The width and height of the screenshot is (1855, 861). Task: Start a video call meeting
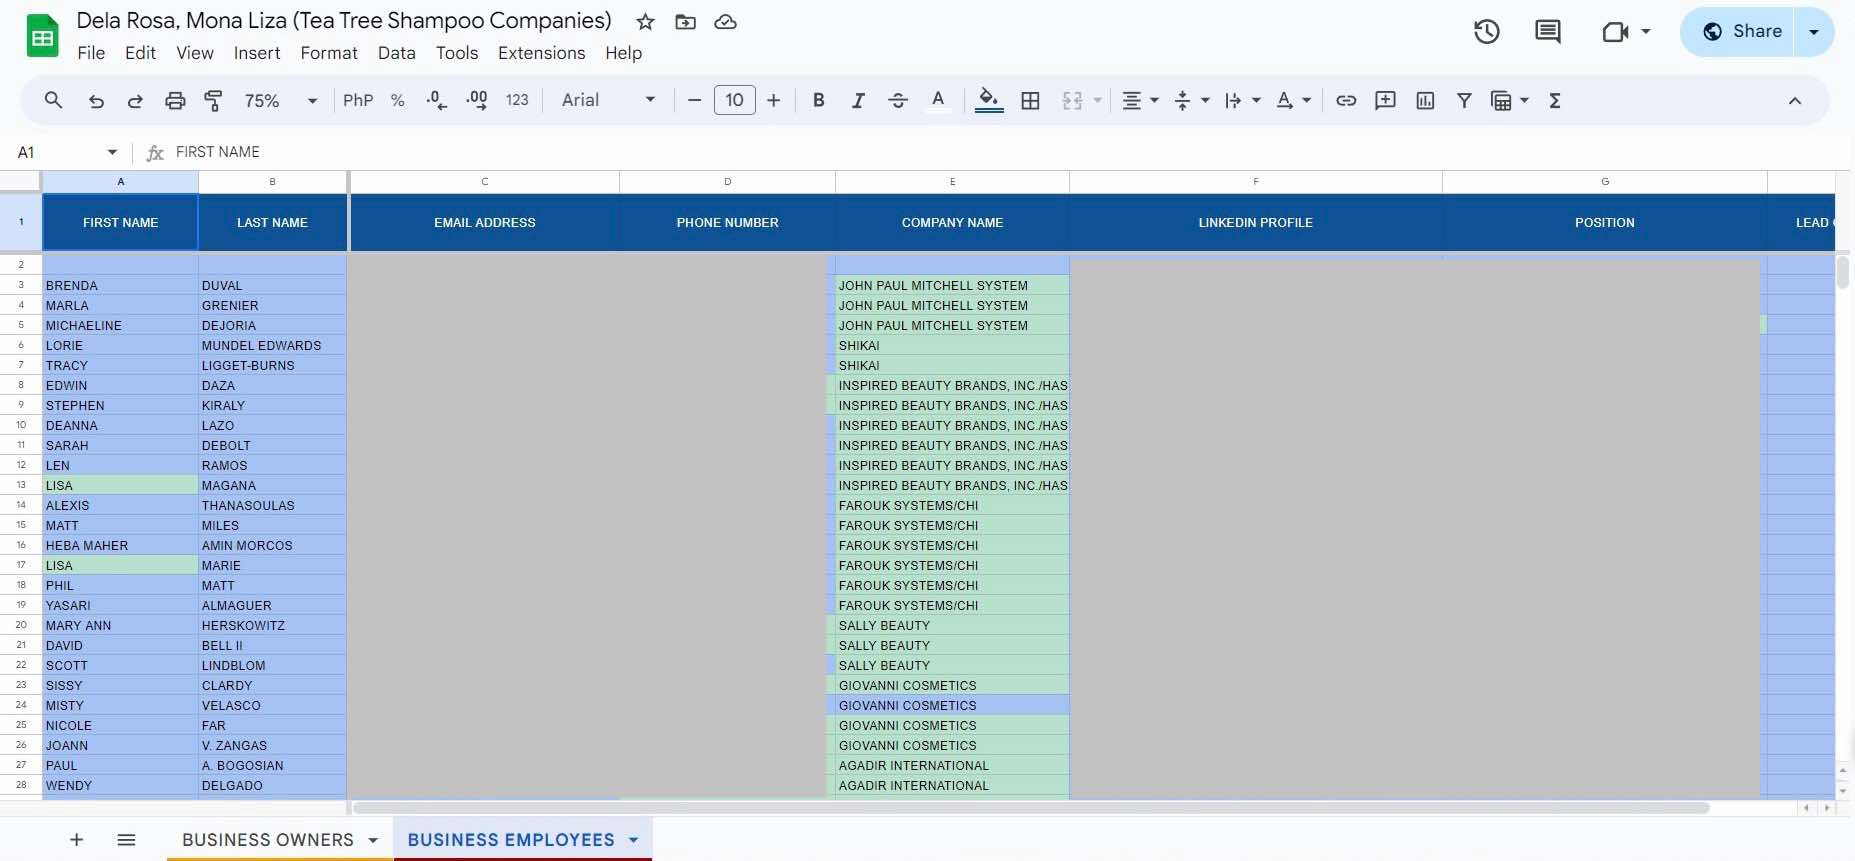[x=1615, y=32]
